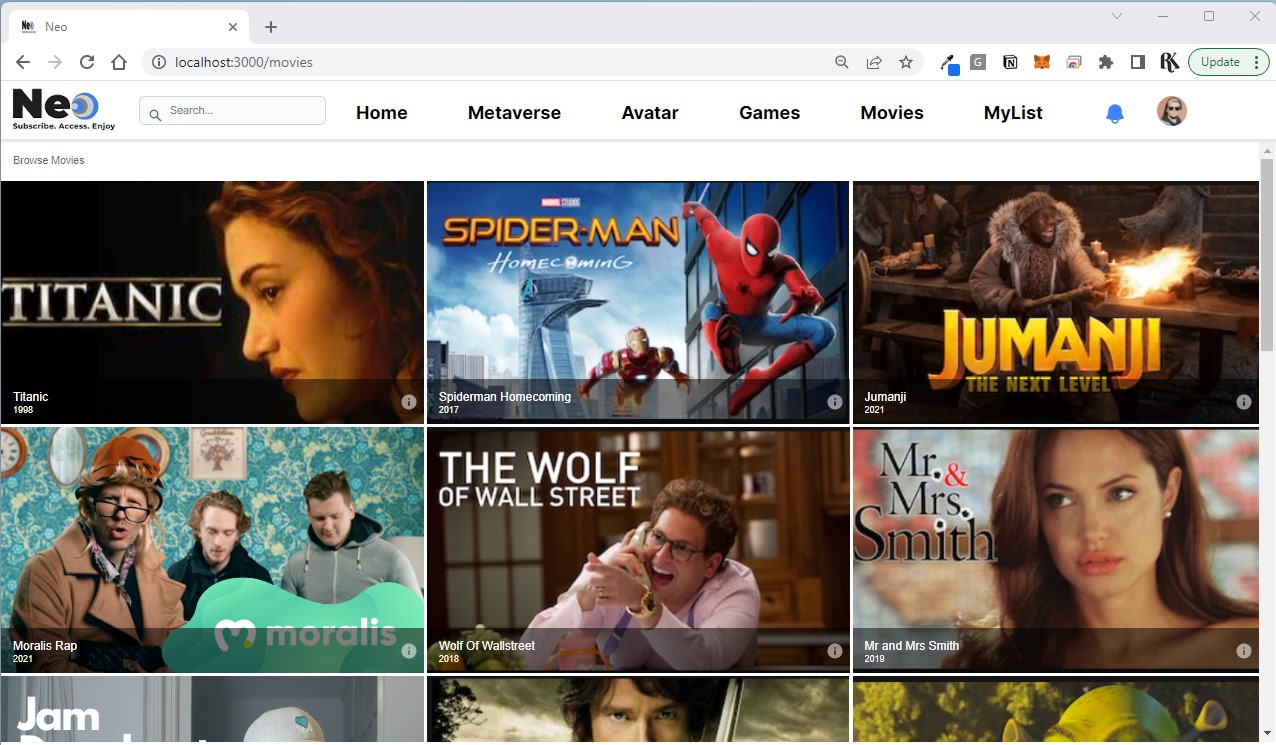Open a new browser tab
Viewport: 1276px width, 745px height.
pos(271,27)
